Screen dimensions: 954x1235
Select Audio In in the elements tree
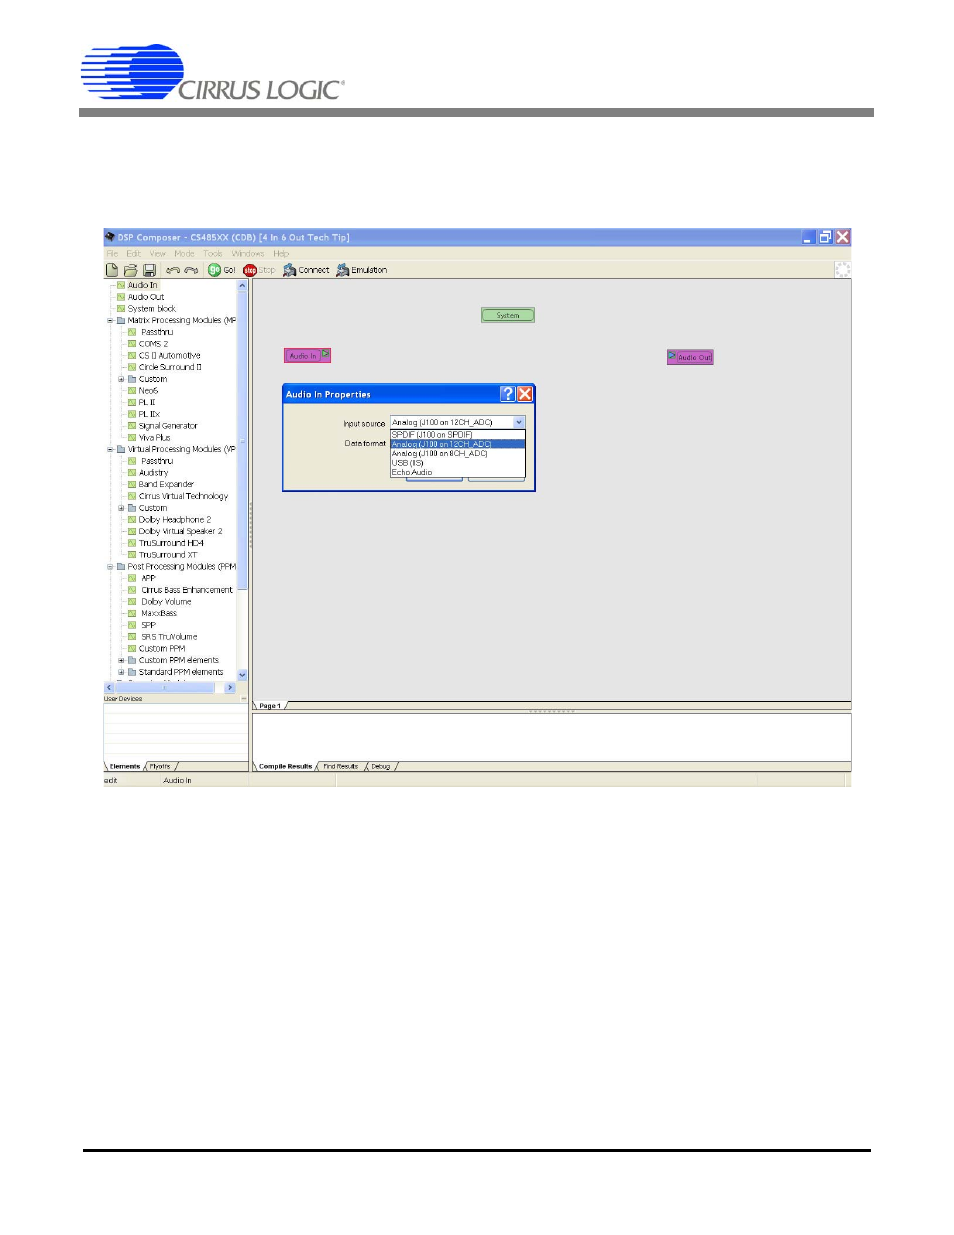point(143,285)
